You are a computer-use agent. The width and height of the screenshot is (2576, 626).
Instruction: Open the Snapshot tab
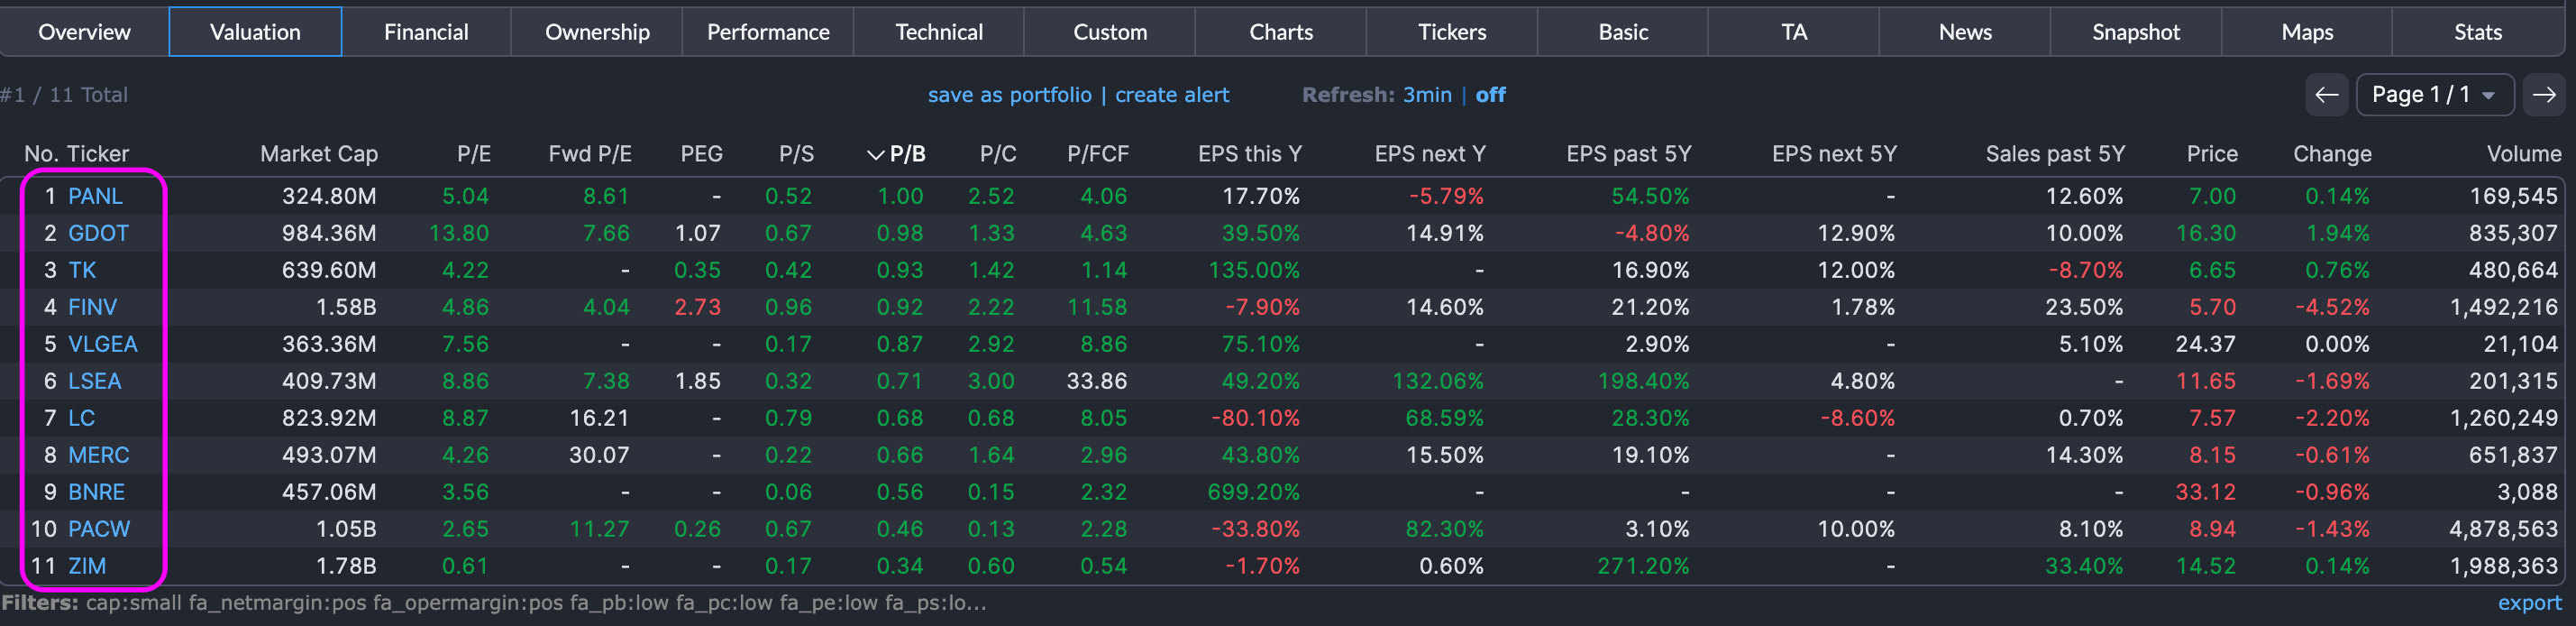tap(2136, 32)
